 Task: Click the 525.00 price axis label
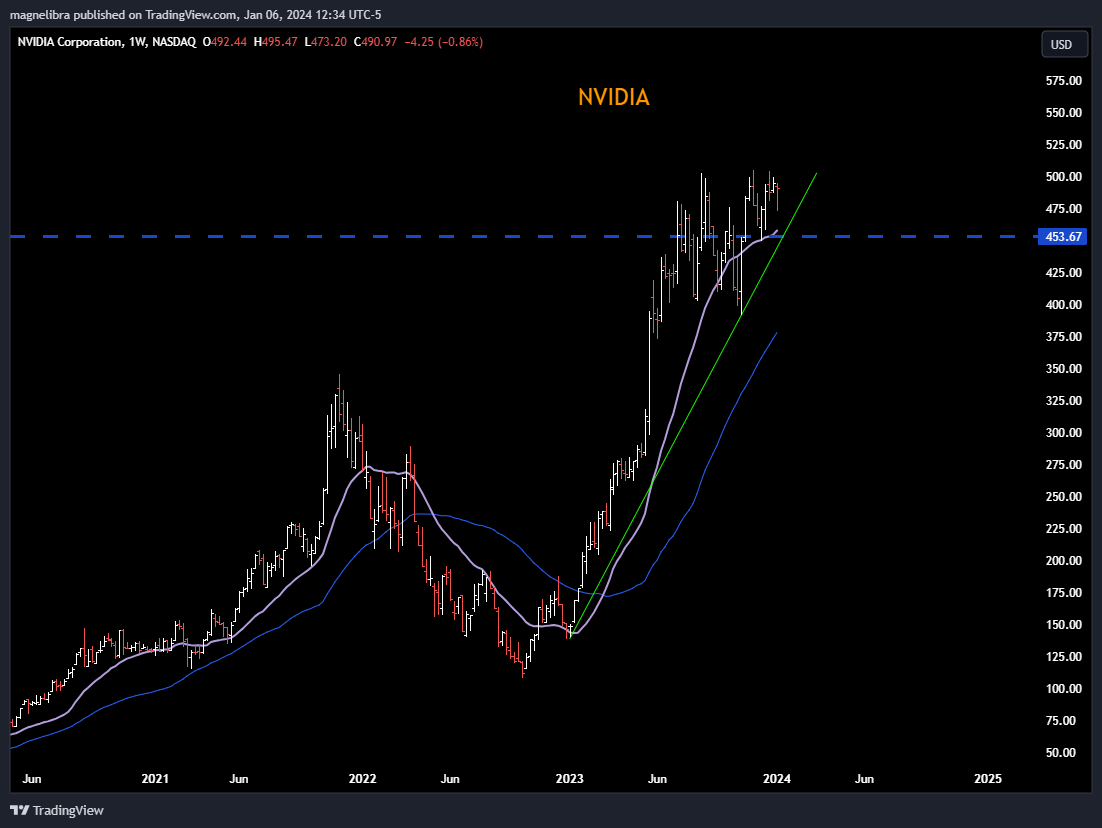click(1063, 145)
